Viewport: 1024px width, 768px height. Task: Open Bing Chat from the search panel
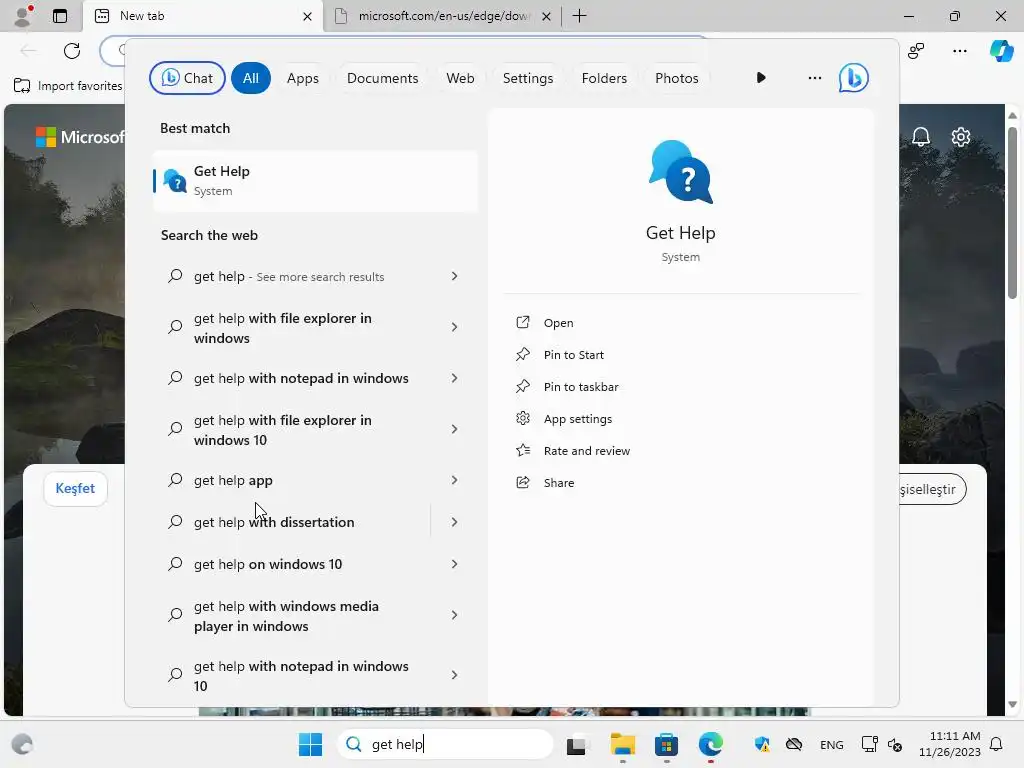187,78
